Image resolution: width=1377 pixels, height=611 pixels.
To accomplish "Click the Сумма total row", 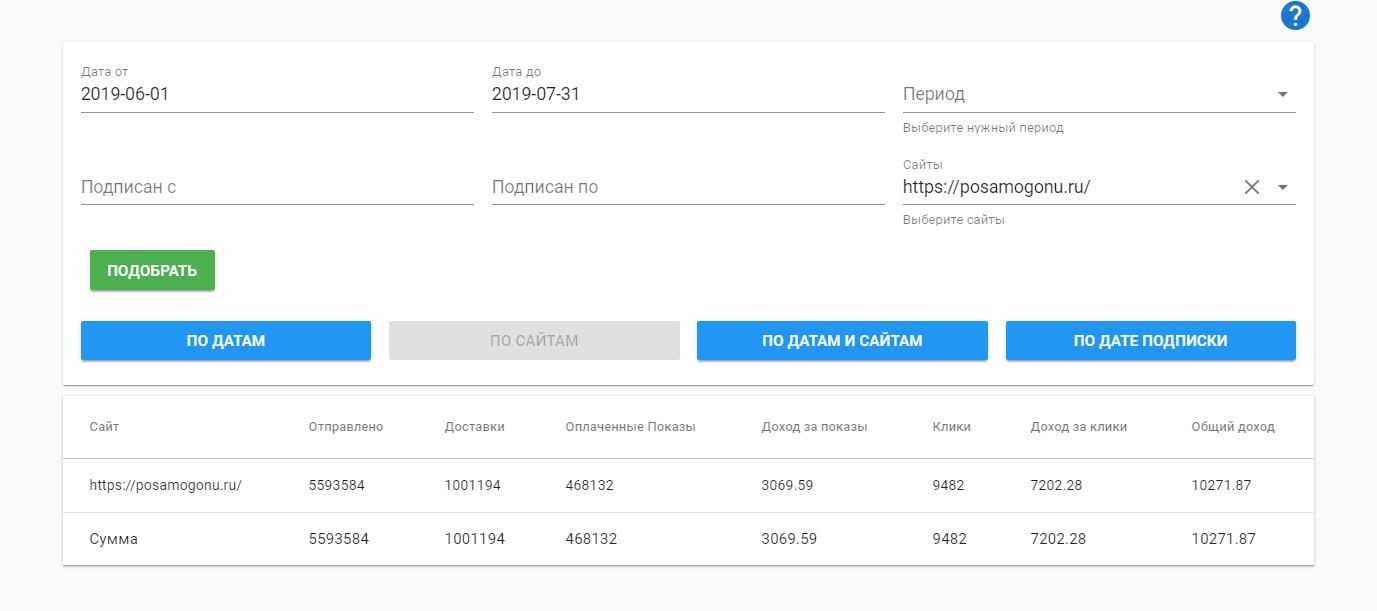I will pyautogui.click(x=114, y=539).
